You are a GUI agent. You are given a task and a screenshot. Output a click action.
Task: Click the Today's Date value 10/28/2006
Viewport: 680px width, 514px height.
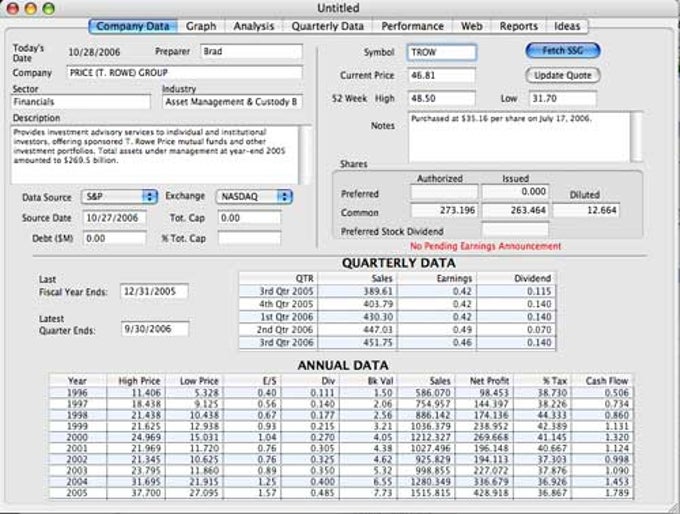tap(94, 52)
